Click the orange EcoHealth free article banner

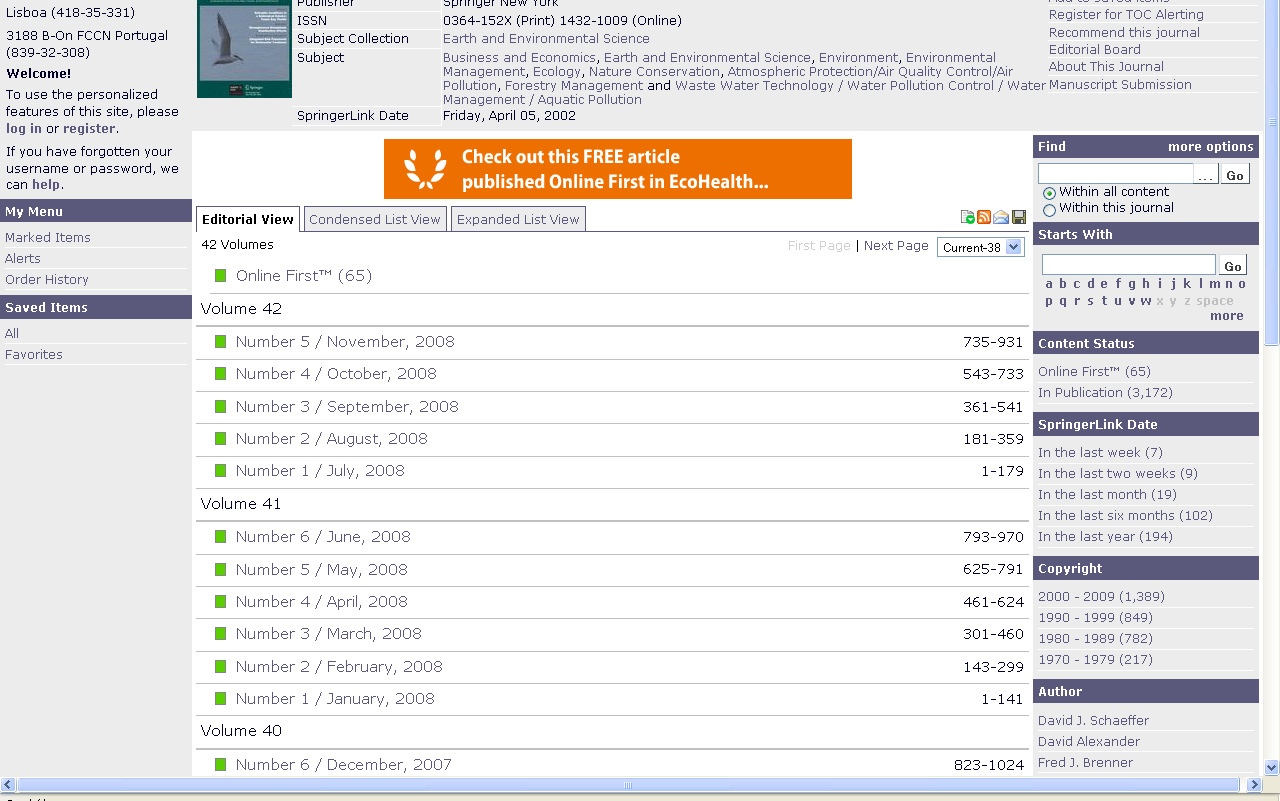coord(618,169)
